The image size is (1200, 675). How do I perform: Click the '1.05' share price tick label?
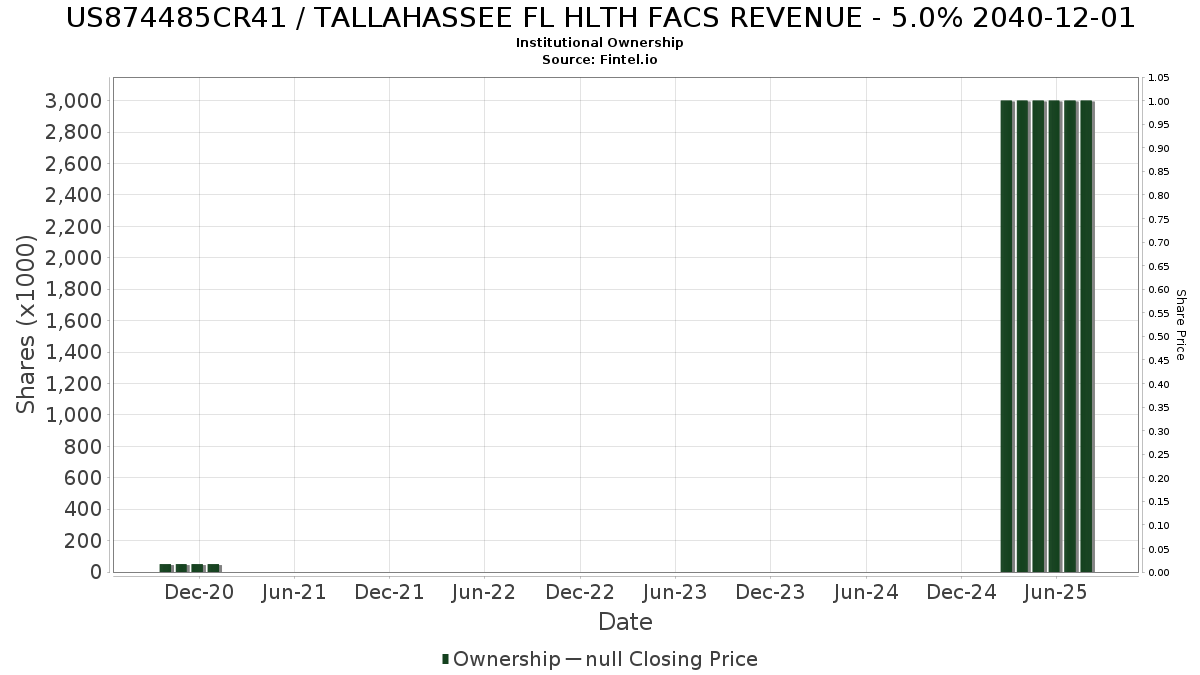[1159, 78]
